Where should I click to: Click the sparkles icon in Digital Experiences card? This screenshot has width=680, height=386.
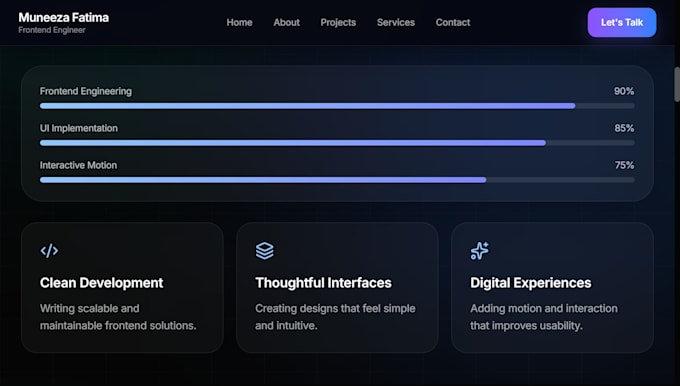[x=480, y=251]
